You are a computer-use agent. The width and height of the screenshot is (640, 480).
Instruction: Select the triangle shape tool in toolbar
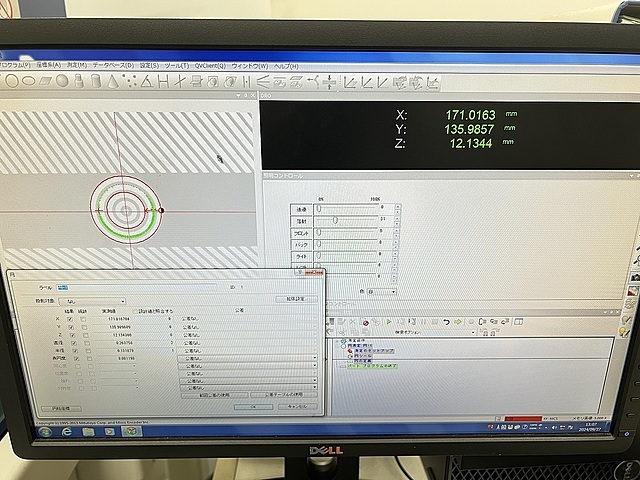pyautogui.click(x=147, y=79)
